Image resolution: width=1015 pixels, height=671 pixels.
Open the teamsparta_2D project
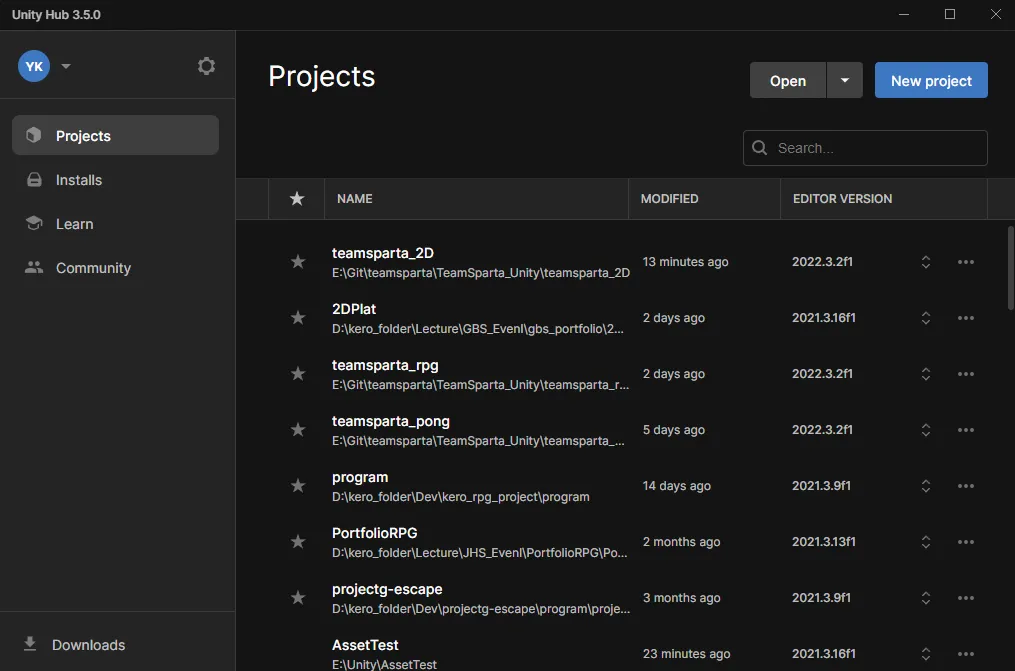click(383, 253)
